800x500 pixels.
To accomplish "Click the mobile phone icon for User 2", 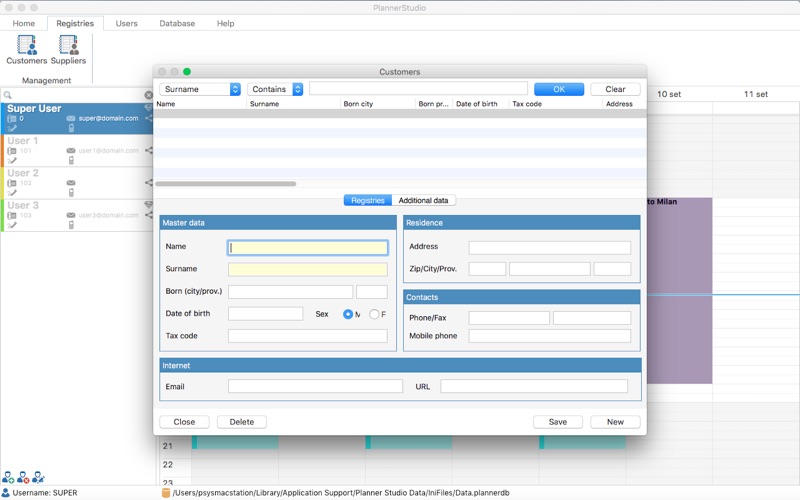I will [x=71, y=192].
